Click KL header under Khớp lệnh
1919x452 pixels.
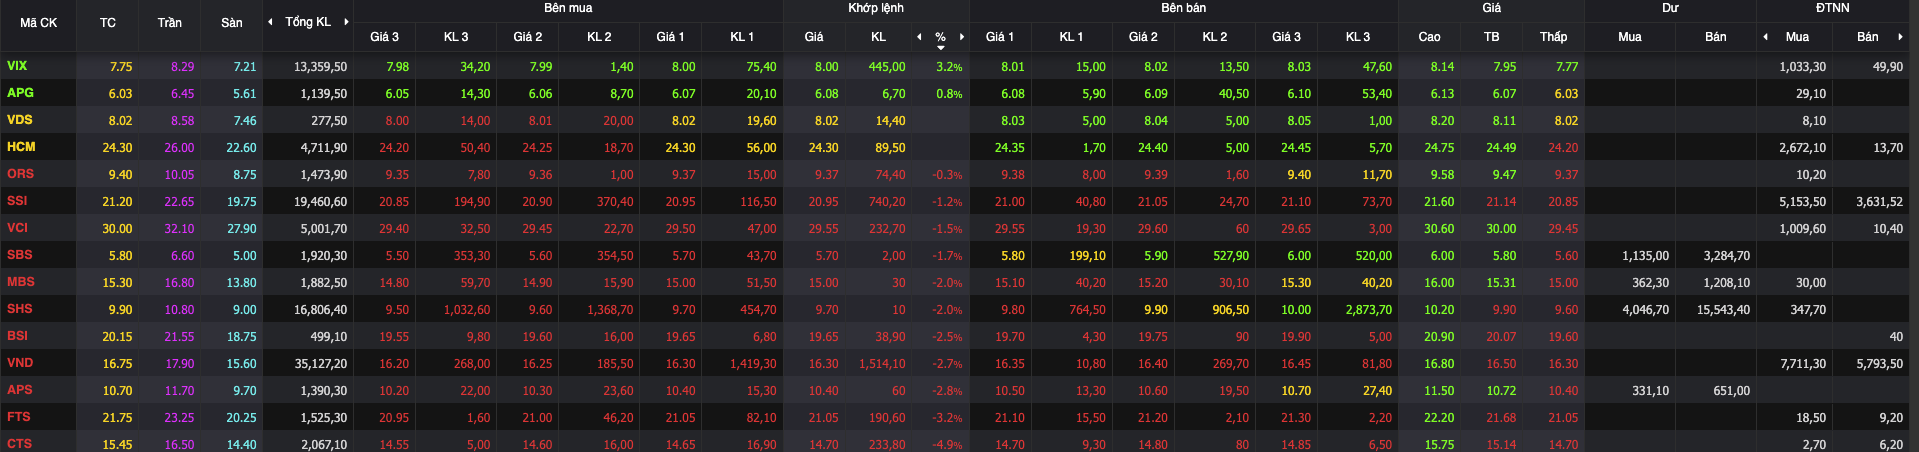tap(878, 37)
